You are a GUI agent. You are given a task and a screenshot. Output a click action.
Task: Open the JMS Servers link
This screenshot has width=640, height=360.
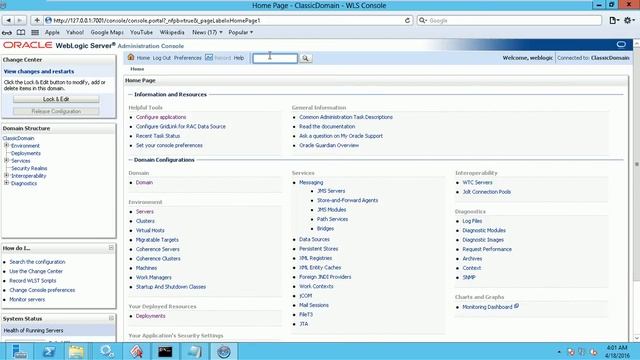[x=331, y=191]
